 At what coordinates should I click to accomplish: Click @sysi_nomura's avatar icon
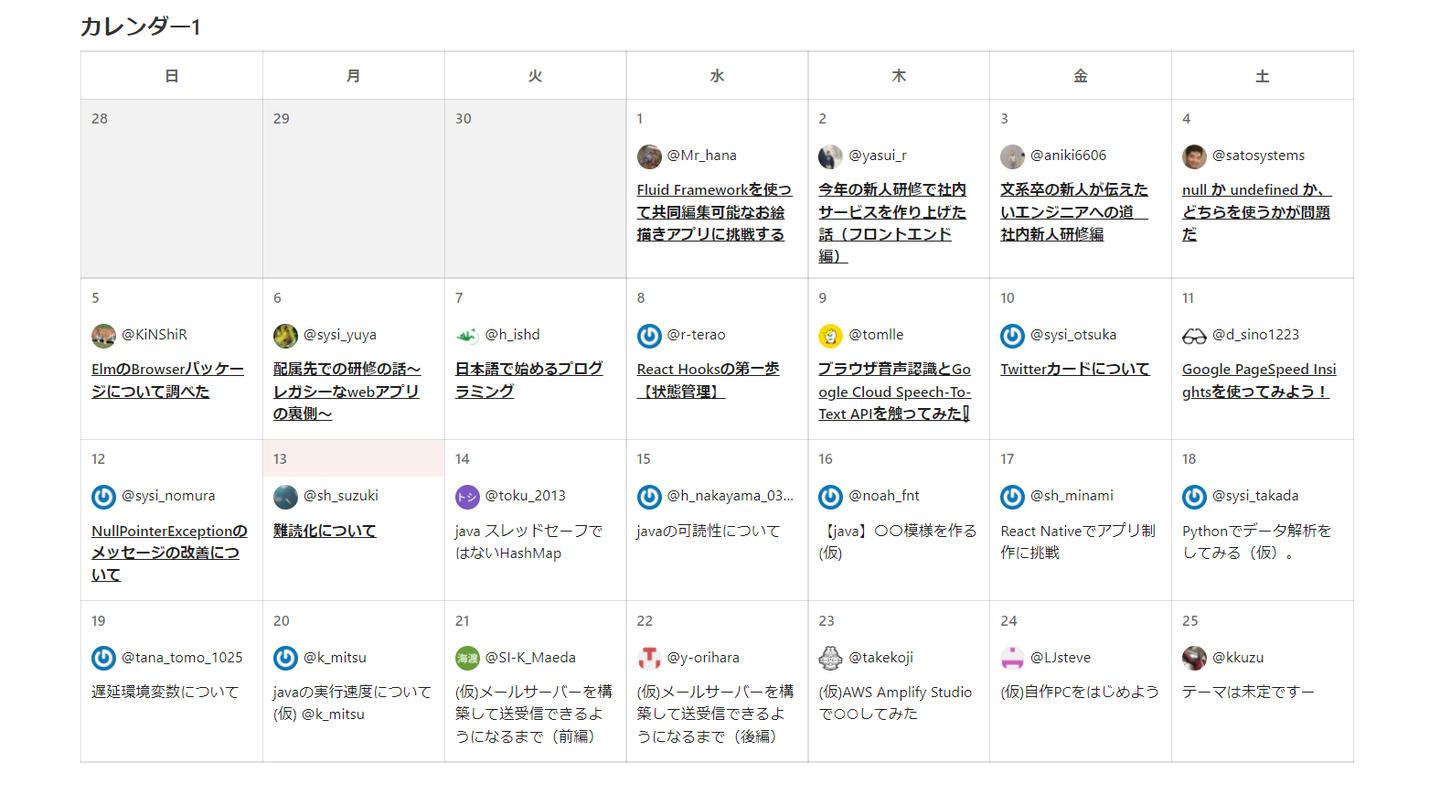103,496
